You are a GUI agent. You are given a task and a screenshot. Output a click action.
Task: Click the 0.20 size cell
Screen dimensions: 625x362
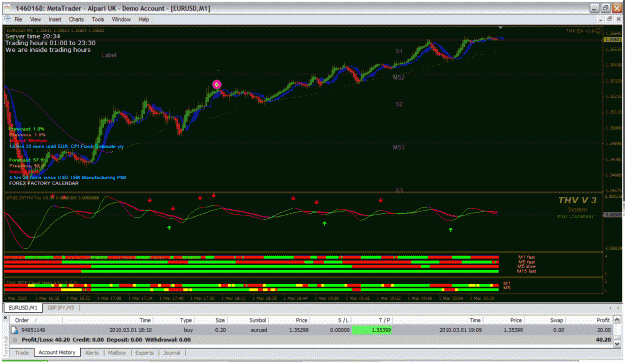click(x=220, y=330)
